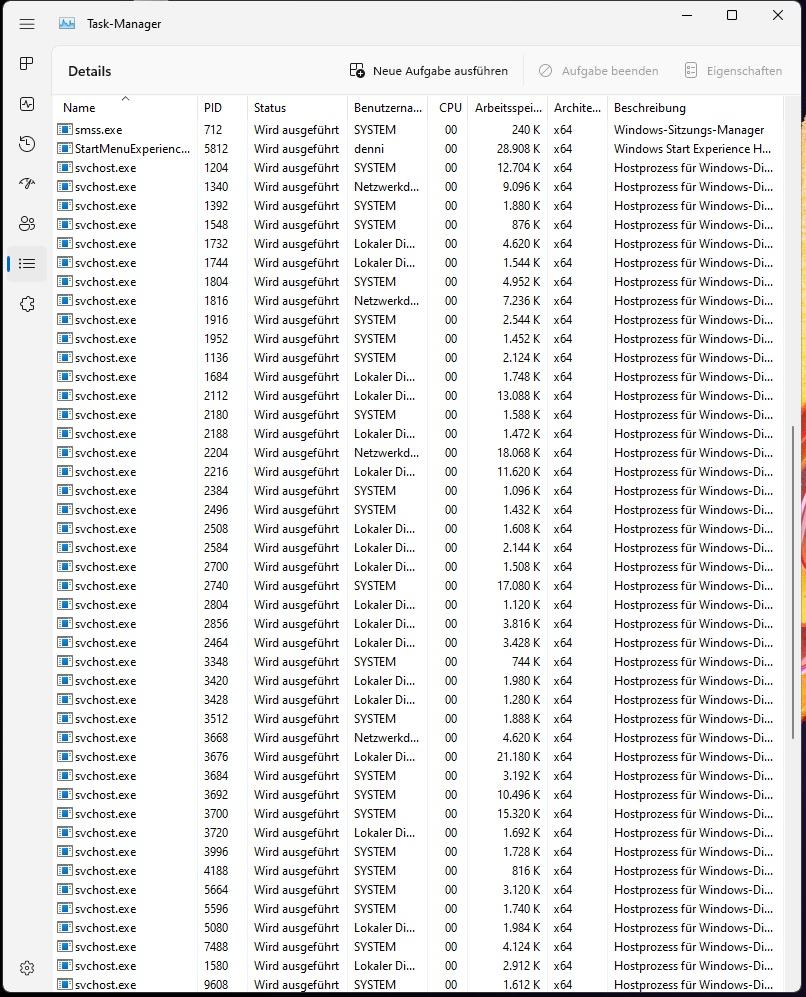Click PID 3348 cell

pos(215,662)
